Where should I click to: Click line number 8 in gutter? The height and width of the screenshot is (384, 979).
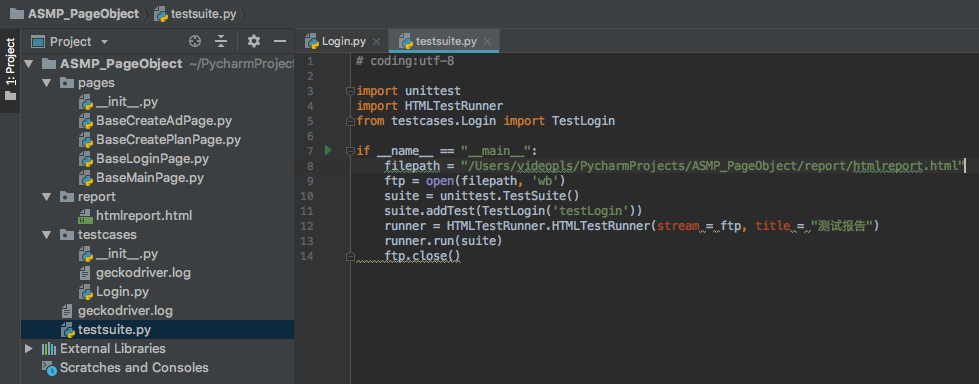pyautogui.click(x=310, y=165)
